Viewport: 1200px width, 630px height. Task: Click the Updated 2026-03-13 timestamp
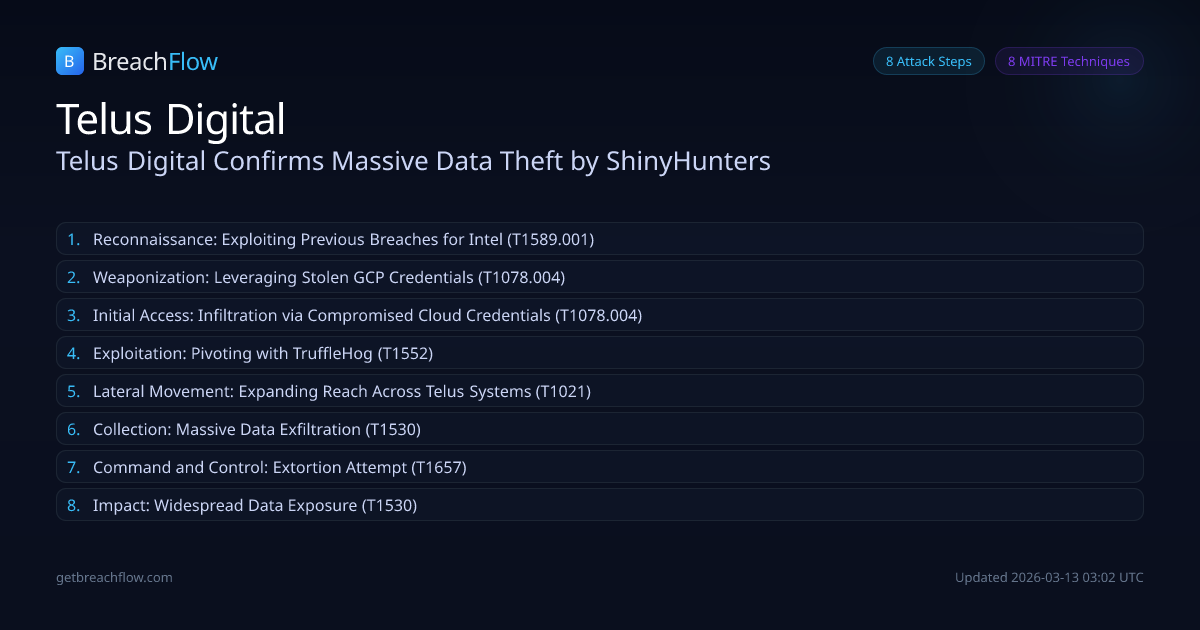click(1049, 577)
